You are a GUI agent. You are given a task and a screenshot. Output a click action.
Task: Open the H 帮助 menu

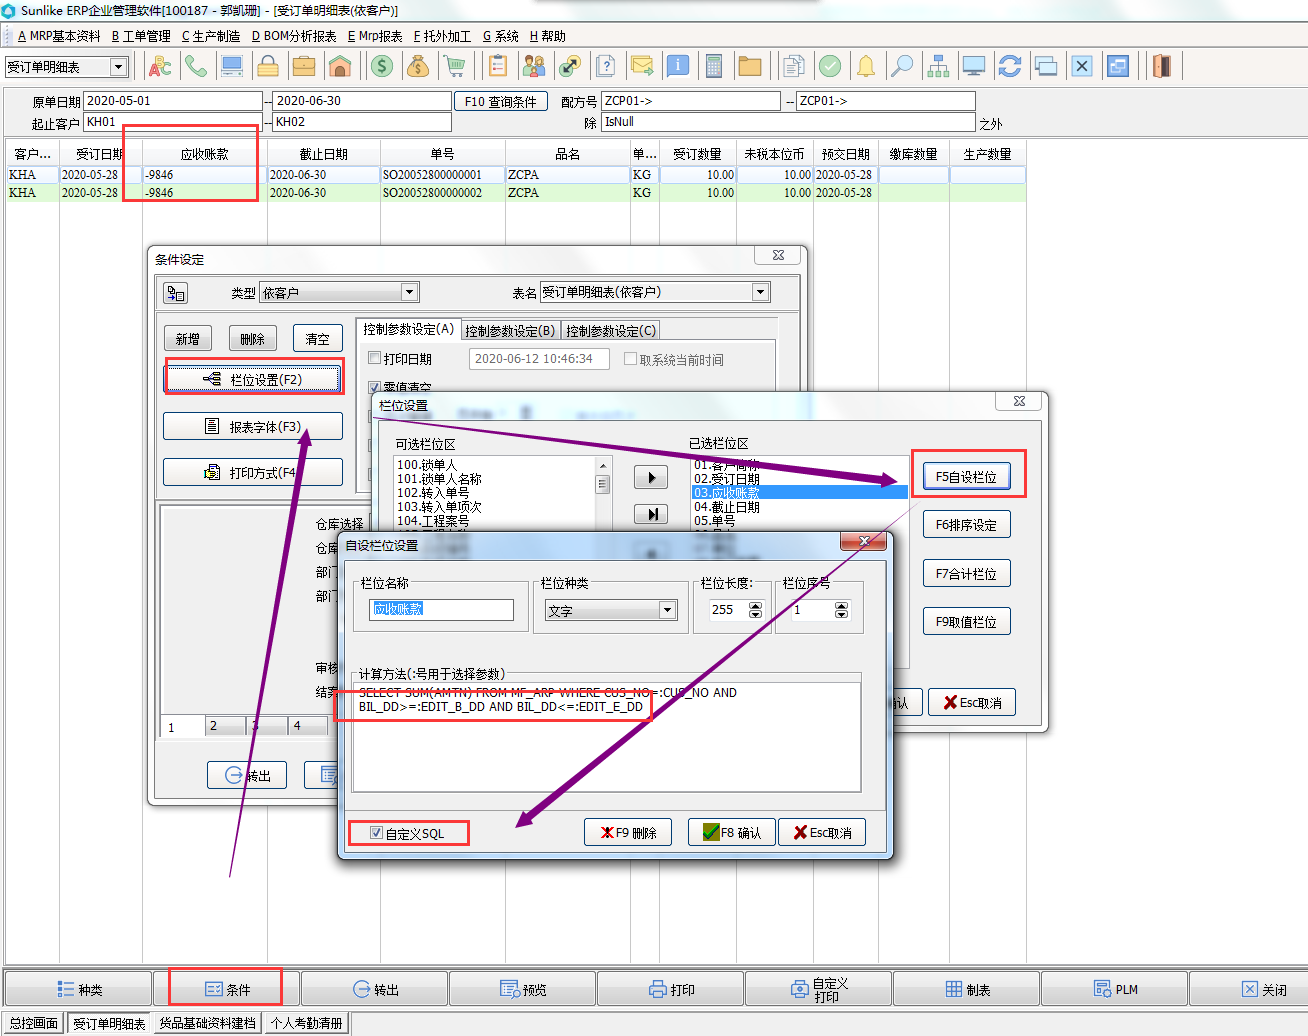(548, 36)
